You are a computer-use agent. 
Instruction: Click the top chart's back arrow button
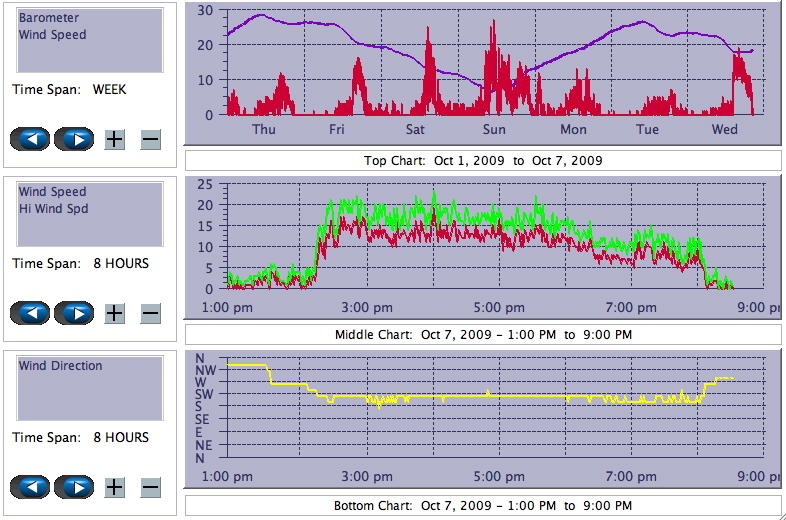pos(31,139)
